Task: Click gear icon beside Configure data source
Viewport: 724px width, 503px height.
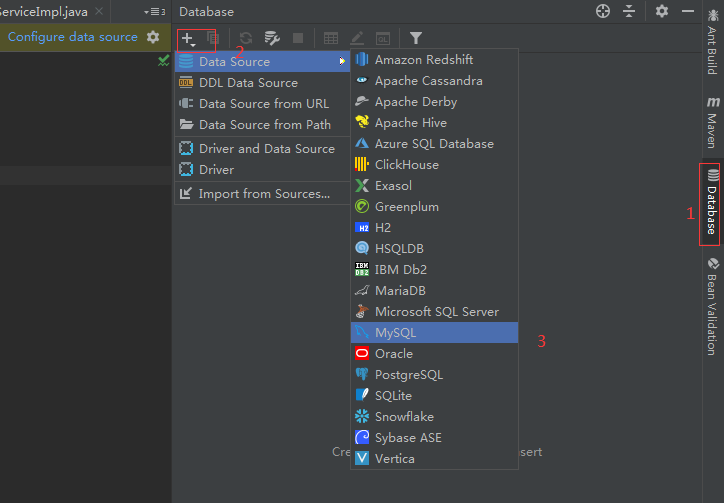Action: coord(153,37)
